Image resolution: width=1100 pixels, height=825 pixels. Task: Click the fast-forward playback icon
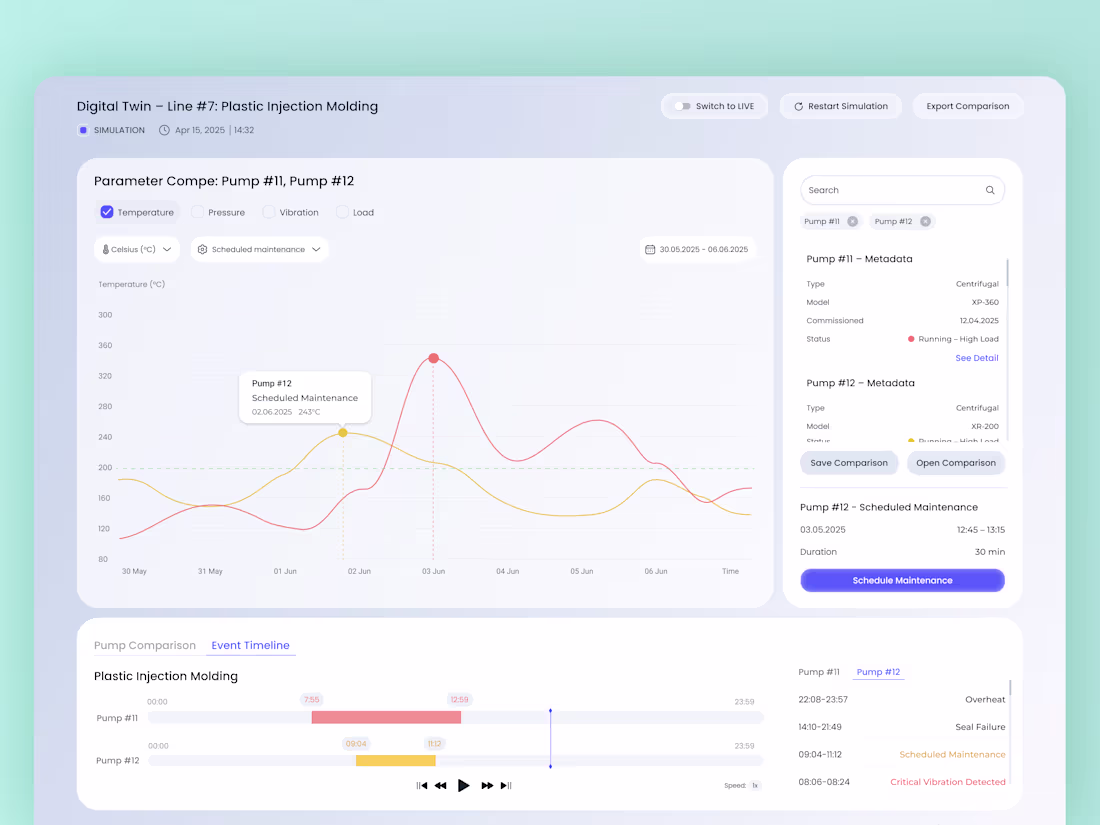[x=487, y=785]
